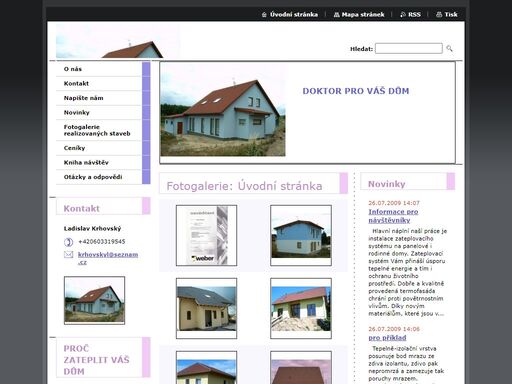Click the sitemap icon beside Mapa stránek
The width and height of the screenshot is (512, 384).
tap(337, 15)
